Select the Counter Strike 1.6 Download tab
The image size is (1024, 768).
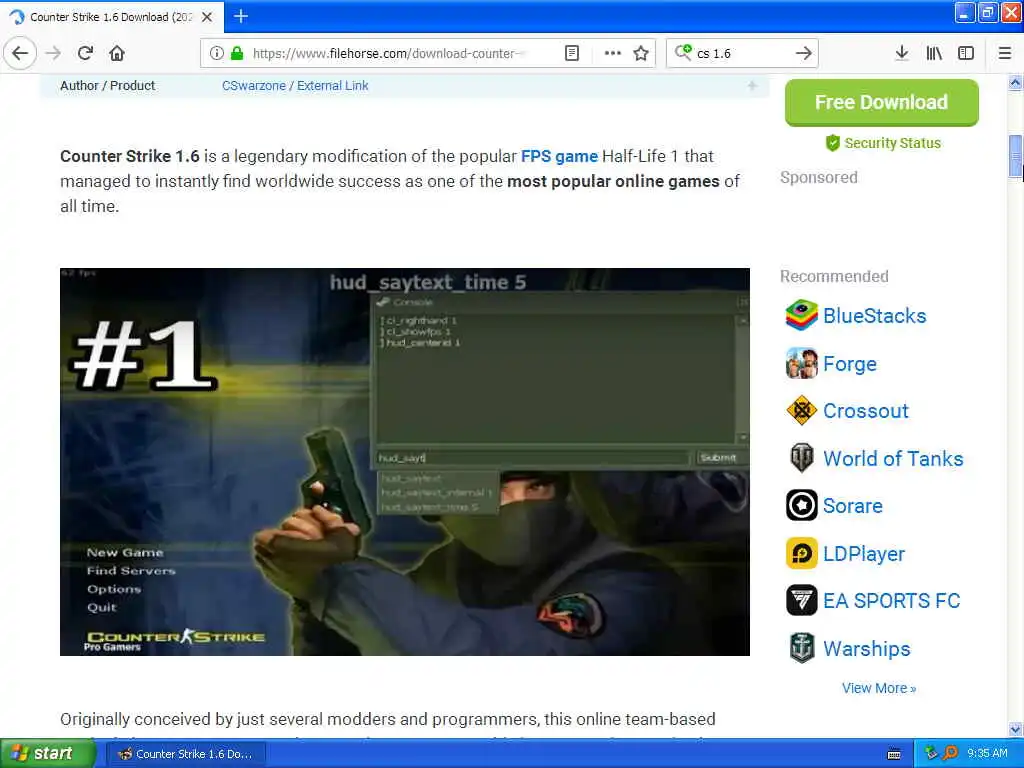[112, 17]
